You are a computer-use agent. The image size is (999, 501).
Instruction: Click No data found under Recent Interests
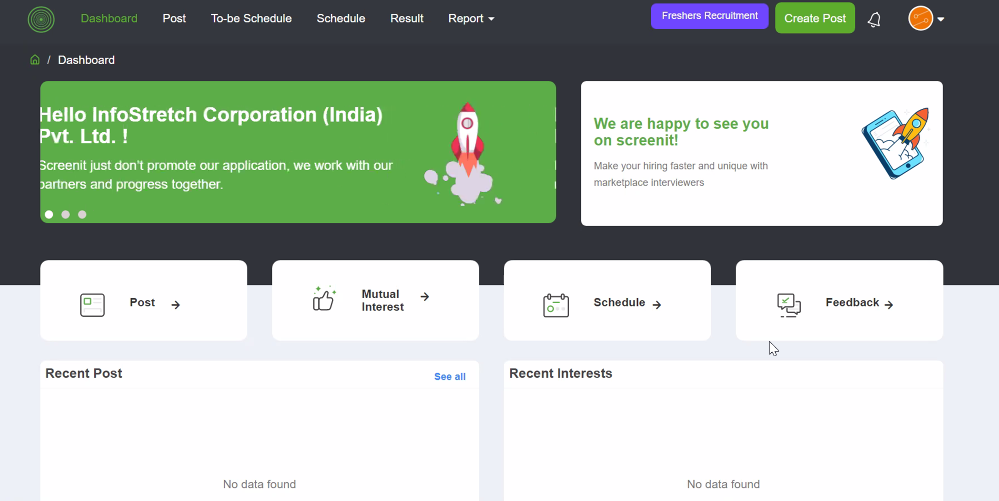coord(723,484)
